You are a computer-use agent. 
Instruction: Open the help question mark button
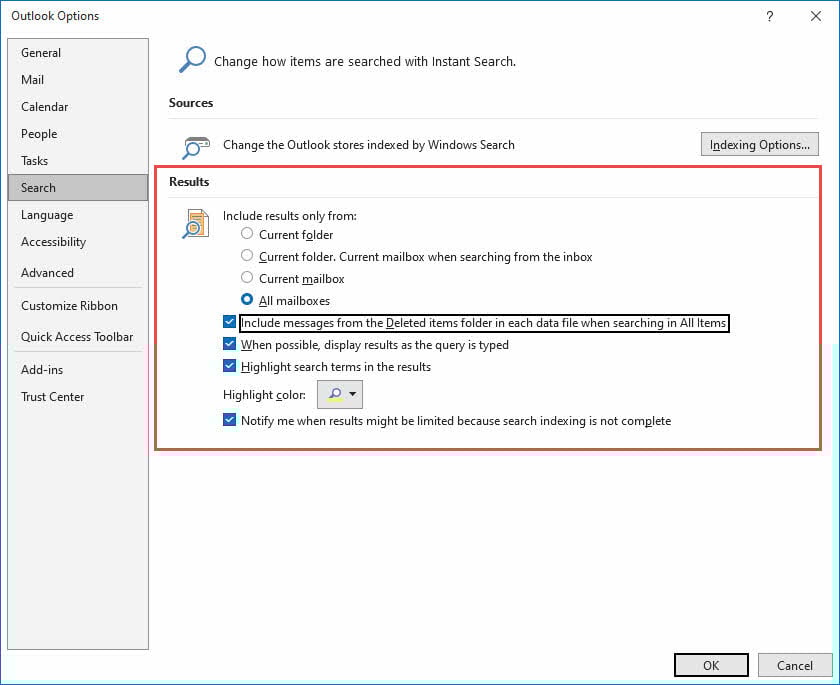tap(769, 16)
